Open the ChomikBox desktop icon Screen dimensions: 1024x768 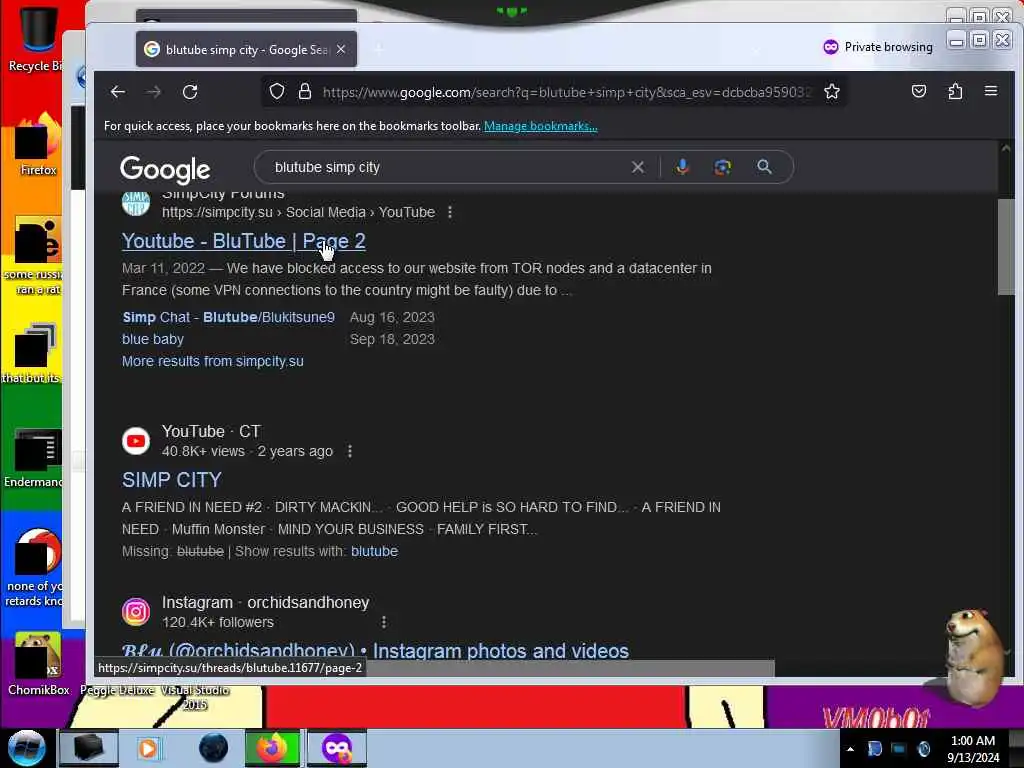click(x=38, y=664)
